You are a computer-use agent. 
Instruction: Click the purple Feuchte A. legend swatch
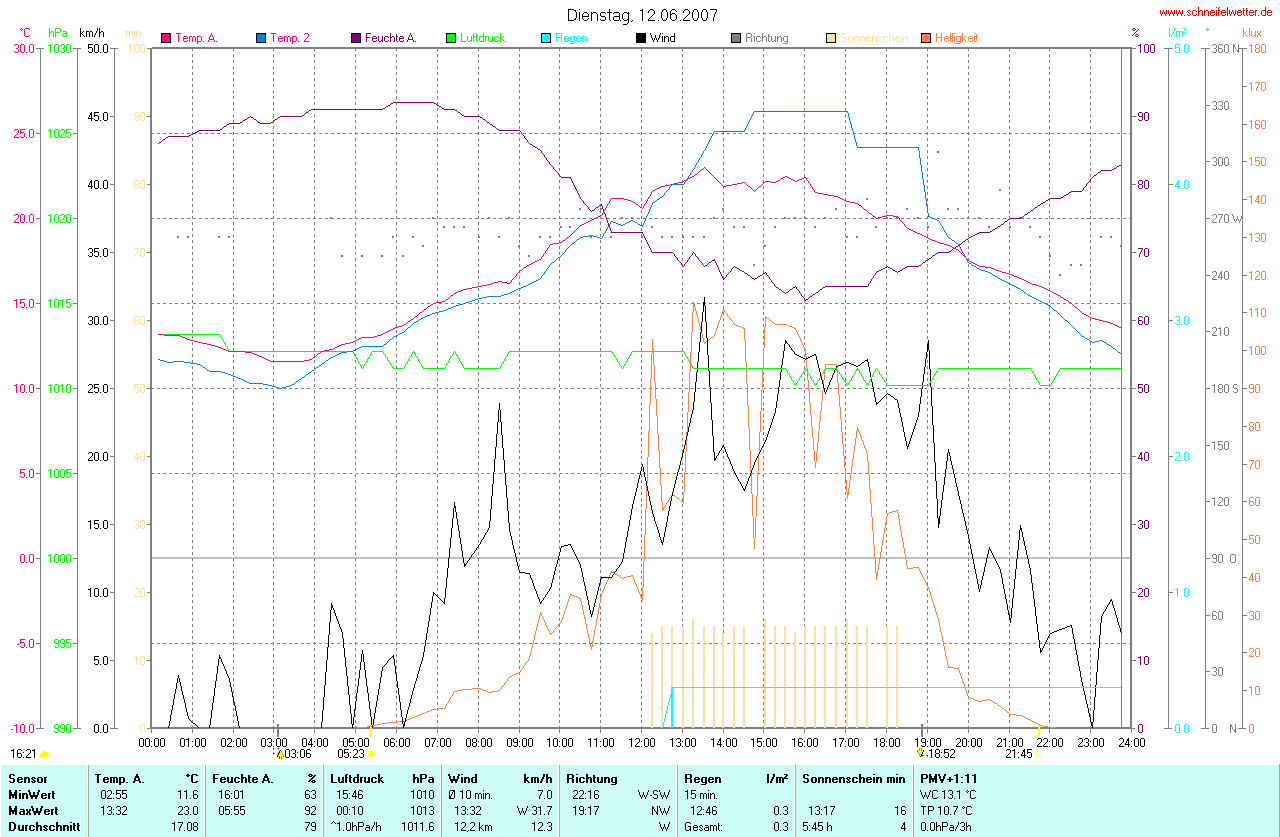(x=356, y=38)
